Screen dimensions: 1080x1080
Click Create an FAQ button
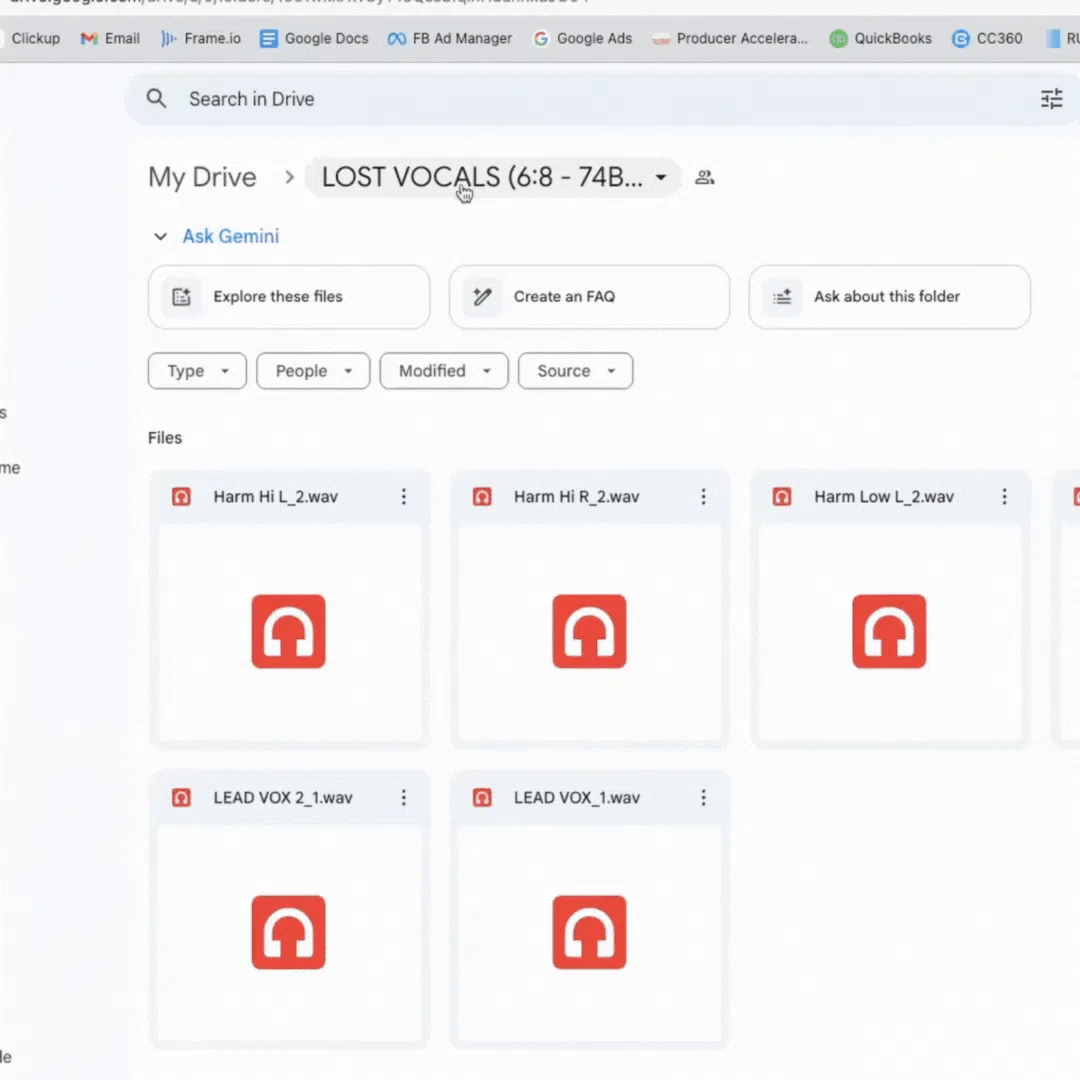[590, 297]
